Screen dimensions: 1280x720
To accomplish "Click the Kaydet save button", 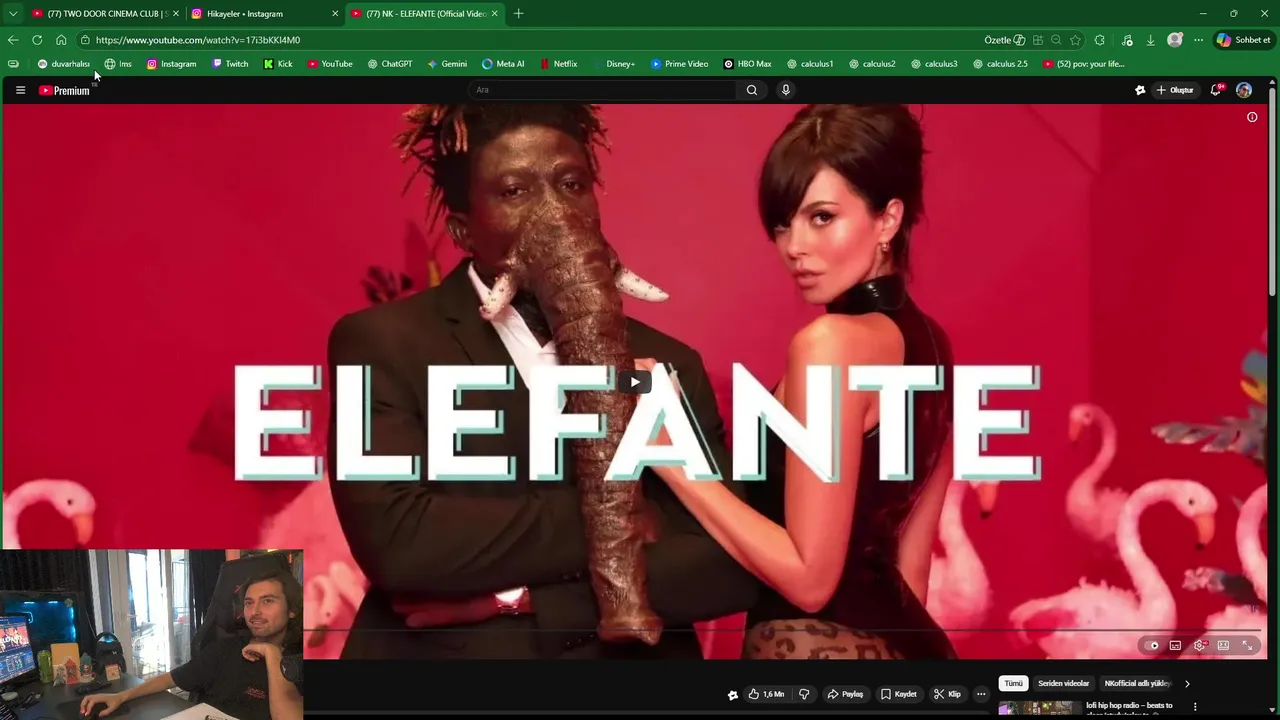I will 898,694.
